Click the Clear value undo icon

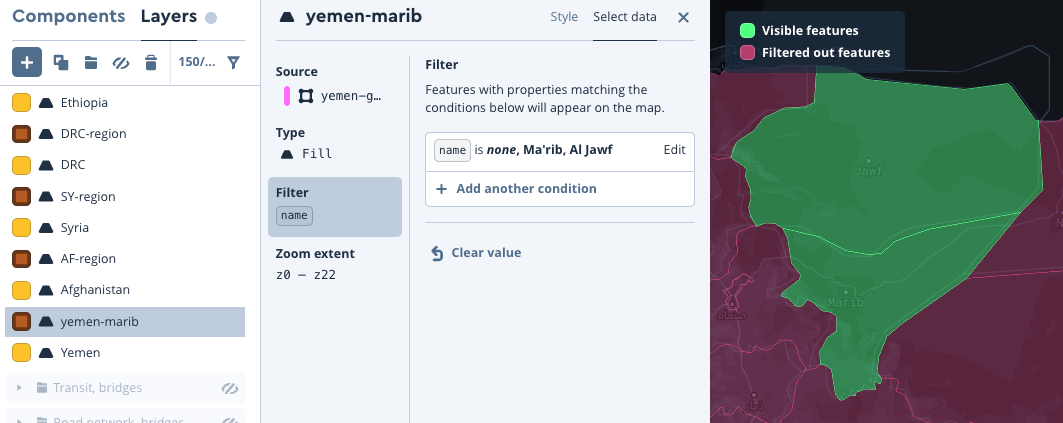tap(437, 253)
